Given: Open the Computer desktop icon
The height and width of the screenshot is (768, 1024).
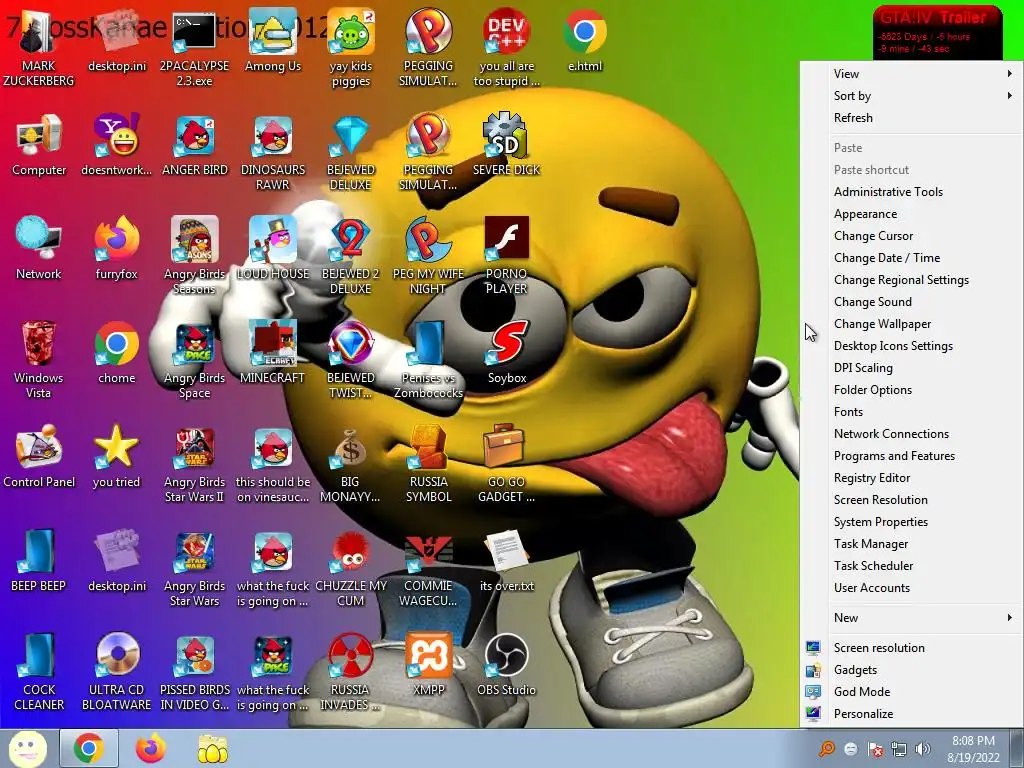Looking at the screenshot, I should (x=39, y=145).
